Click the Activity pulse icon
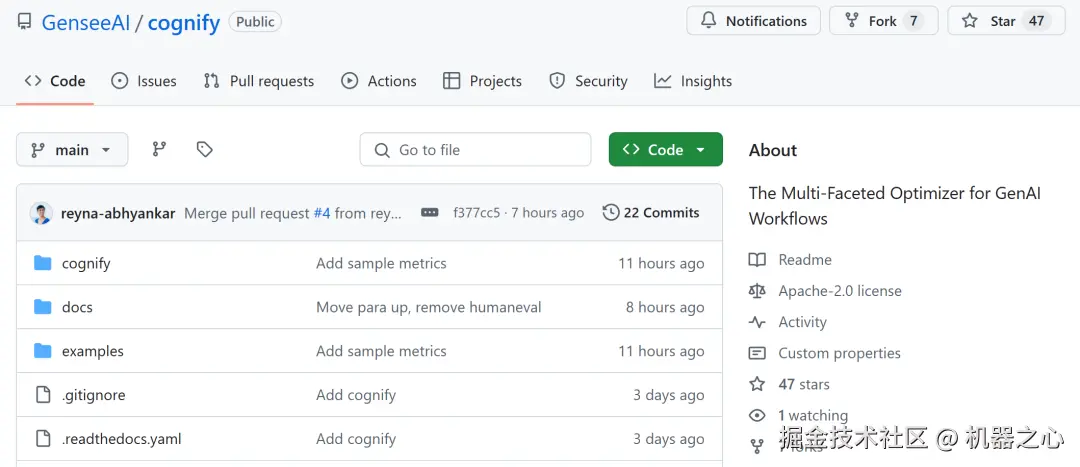Image resolution: width=1080 pixels, height=467 pixels. (x=758, y=322)
